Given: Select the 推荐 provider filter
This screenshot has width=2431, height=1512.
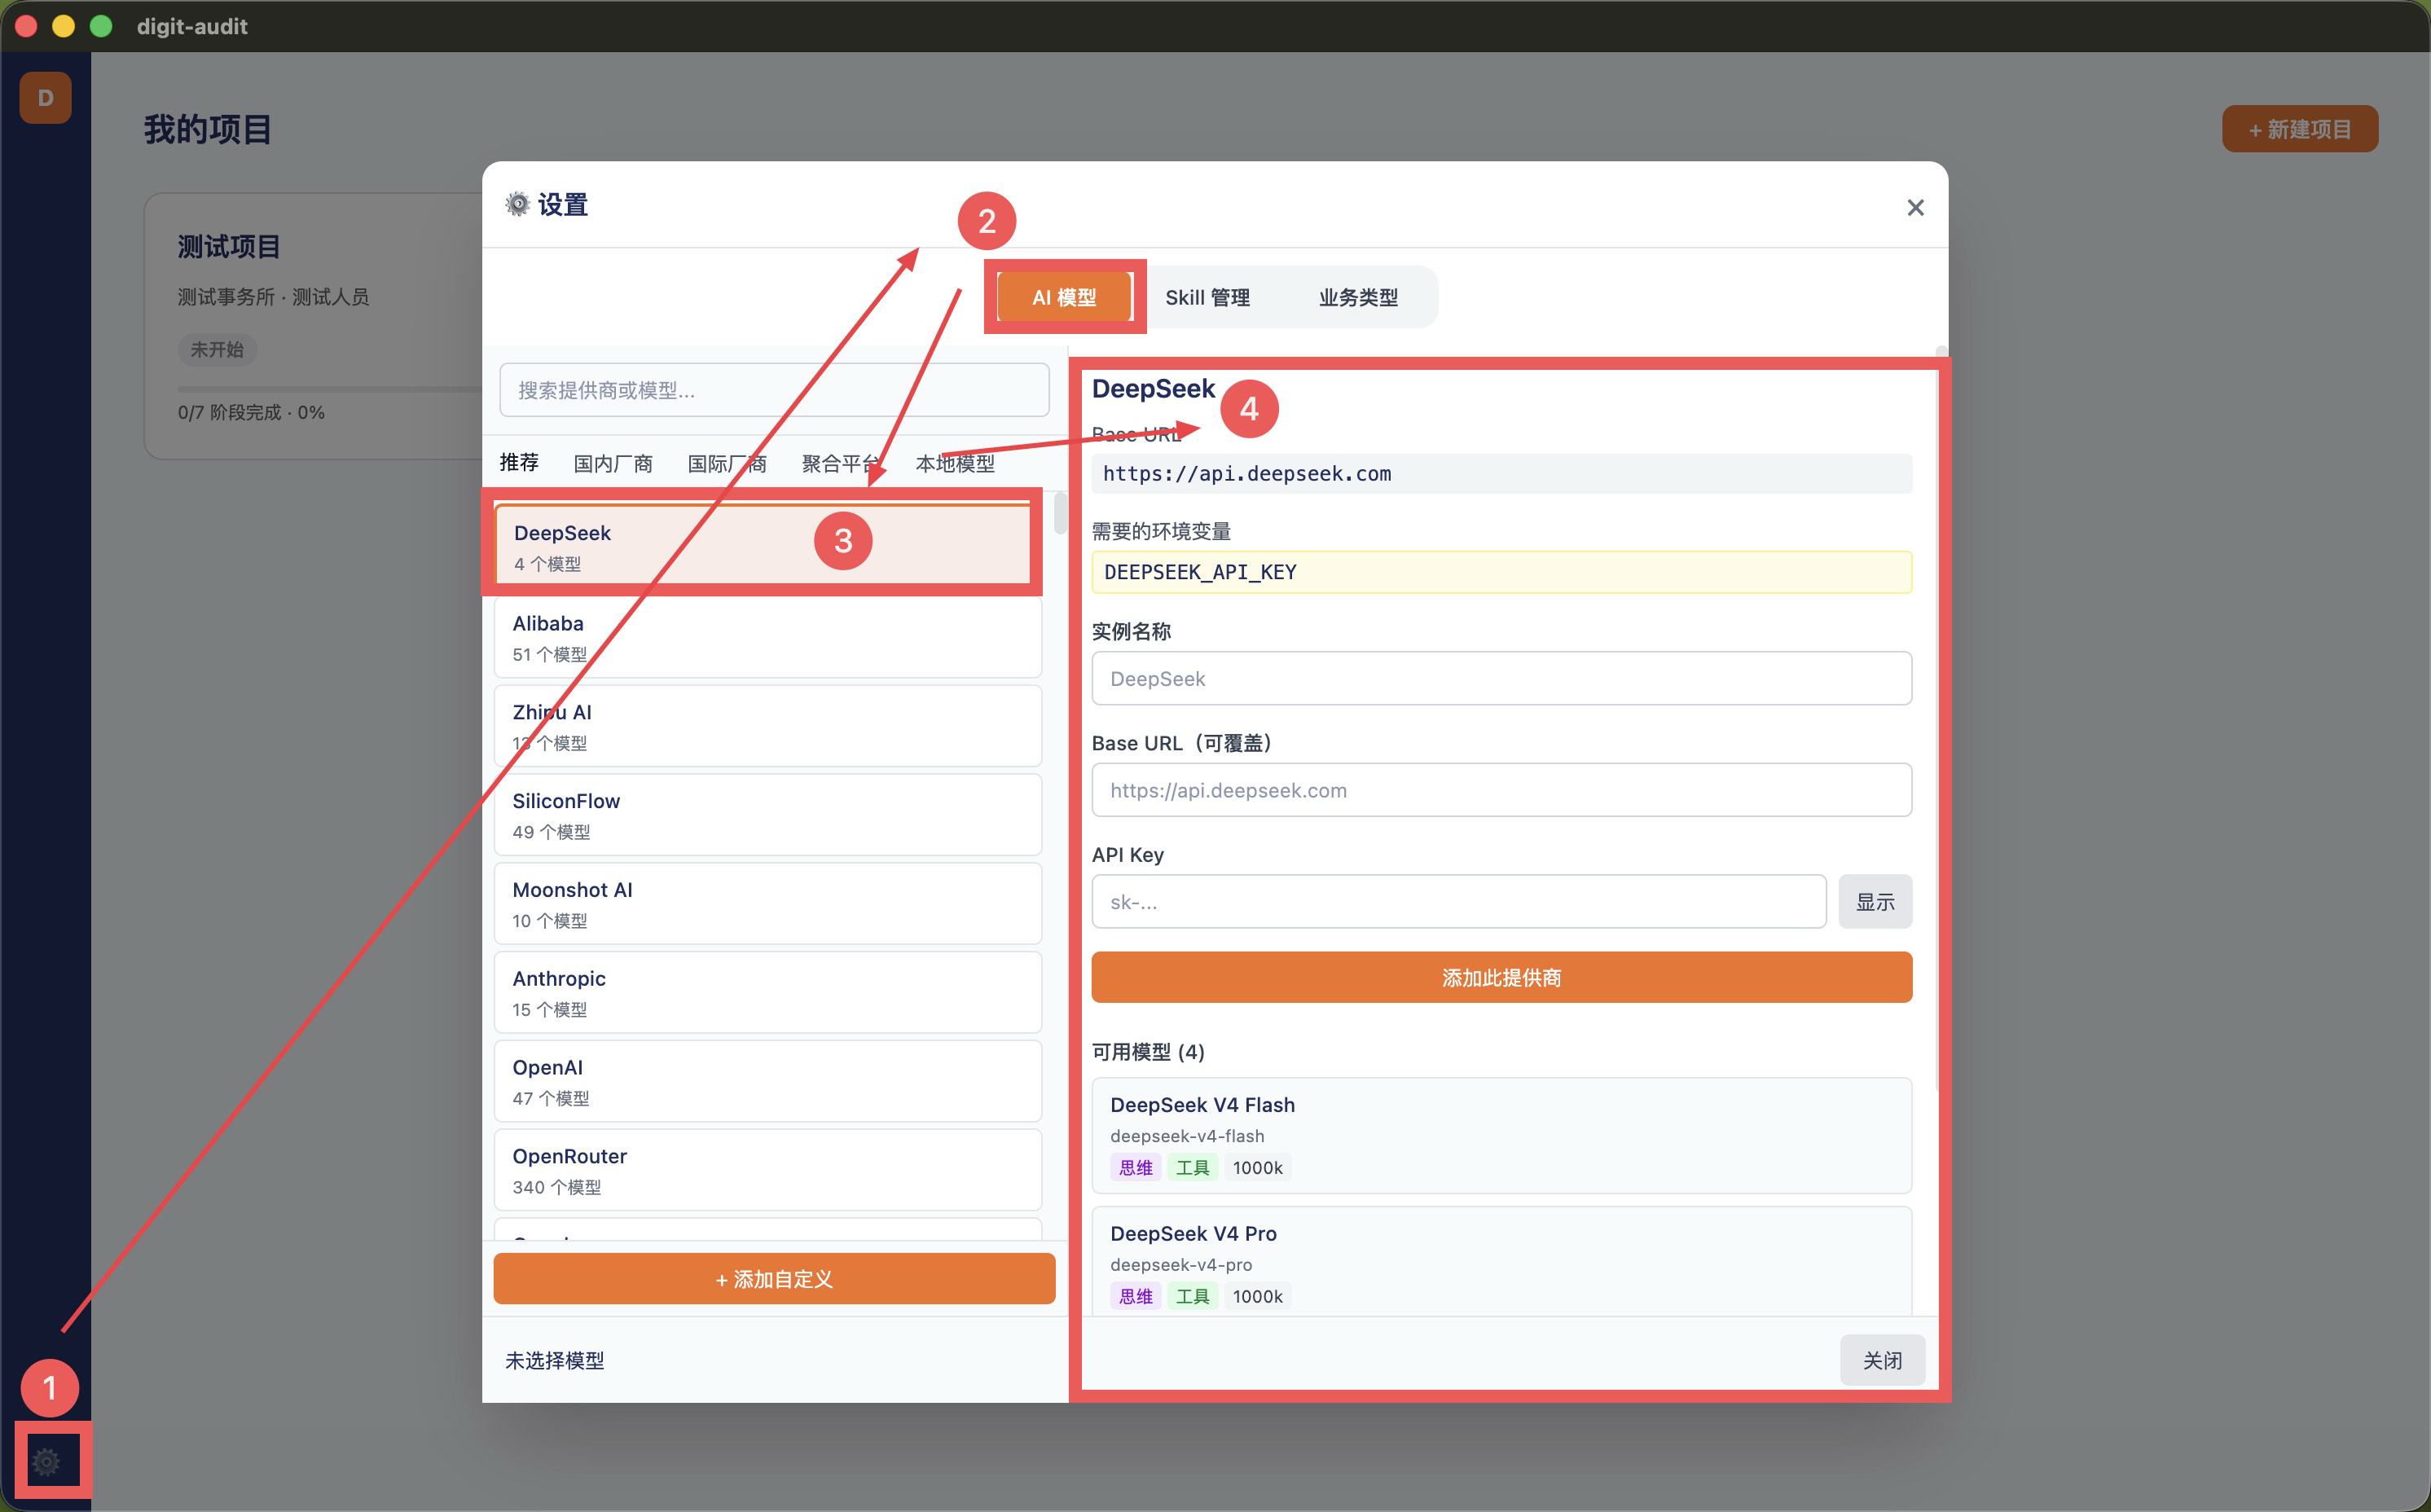Looking at the screenshot, I should coord(519,462).
